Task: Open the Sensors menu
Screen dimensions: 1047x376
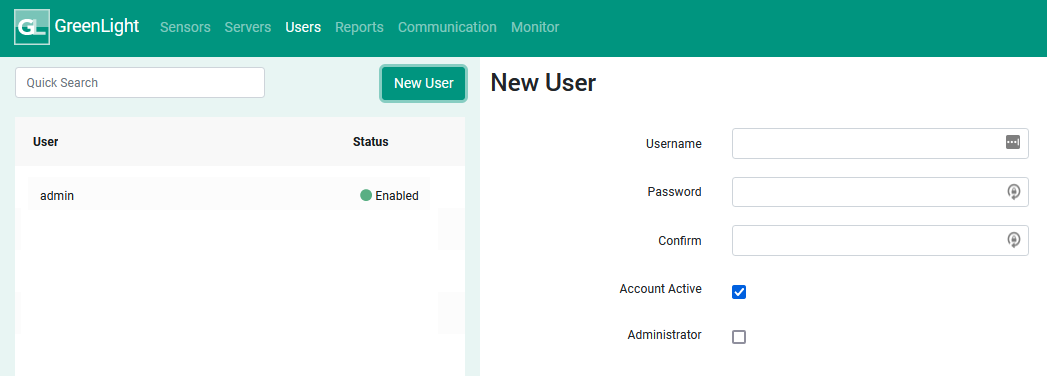Action: [x=186, y=27]
